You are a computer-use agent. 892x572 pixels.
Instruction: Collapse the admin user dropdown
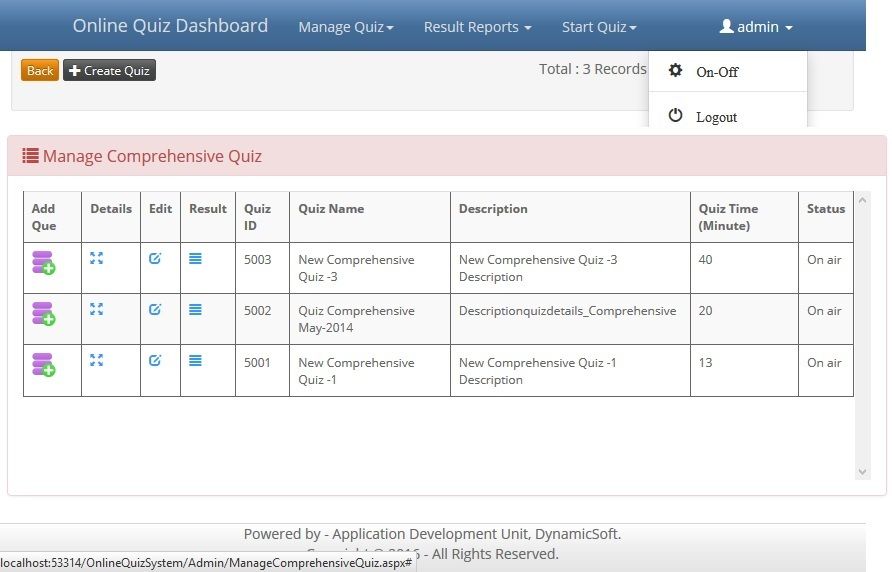756,27
